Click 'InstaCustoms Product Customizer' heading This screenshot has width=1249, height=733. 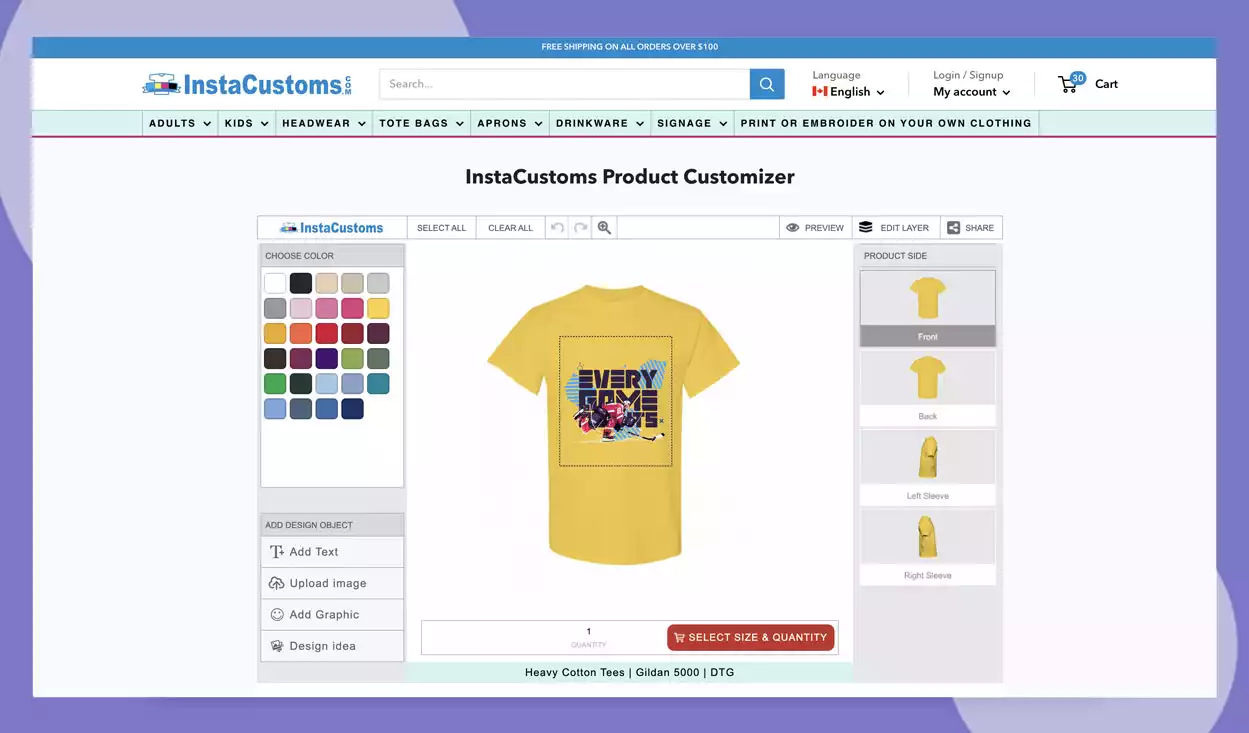(630, 177)
